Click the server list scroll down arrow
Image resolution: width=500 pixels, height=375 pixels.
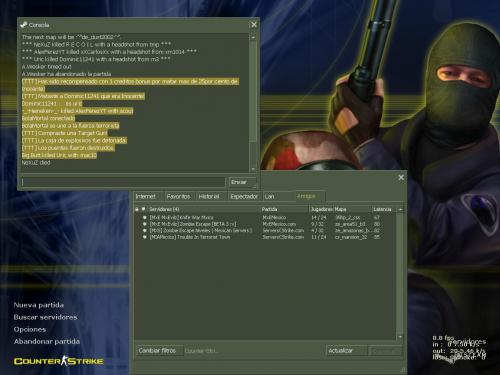click(400, 337)
